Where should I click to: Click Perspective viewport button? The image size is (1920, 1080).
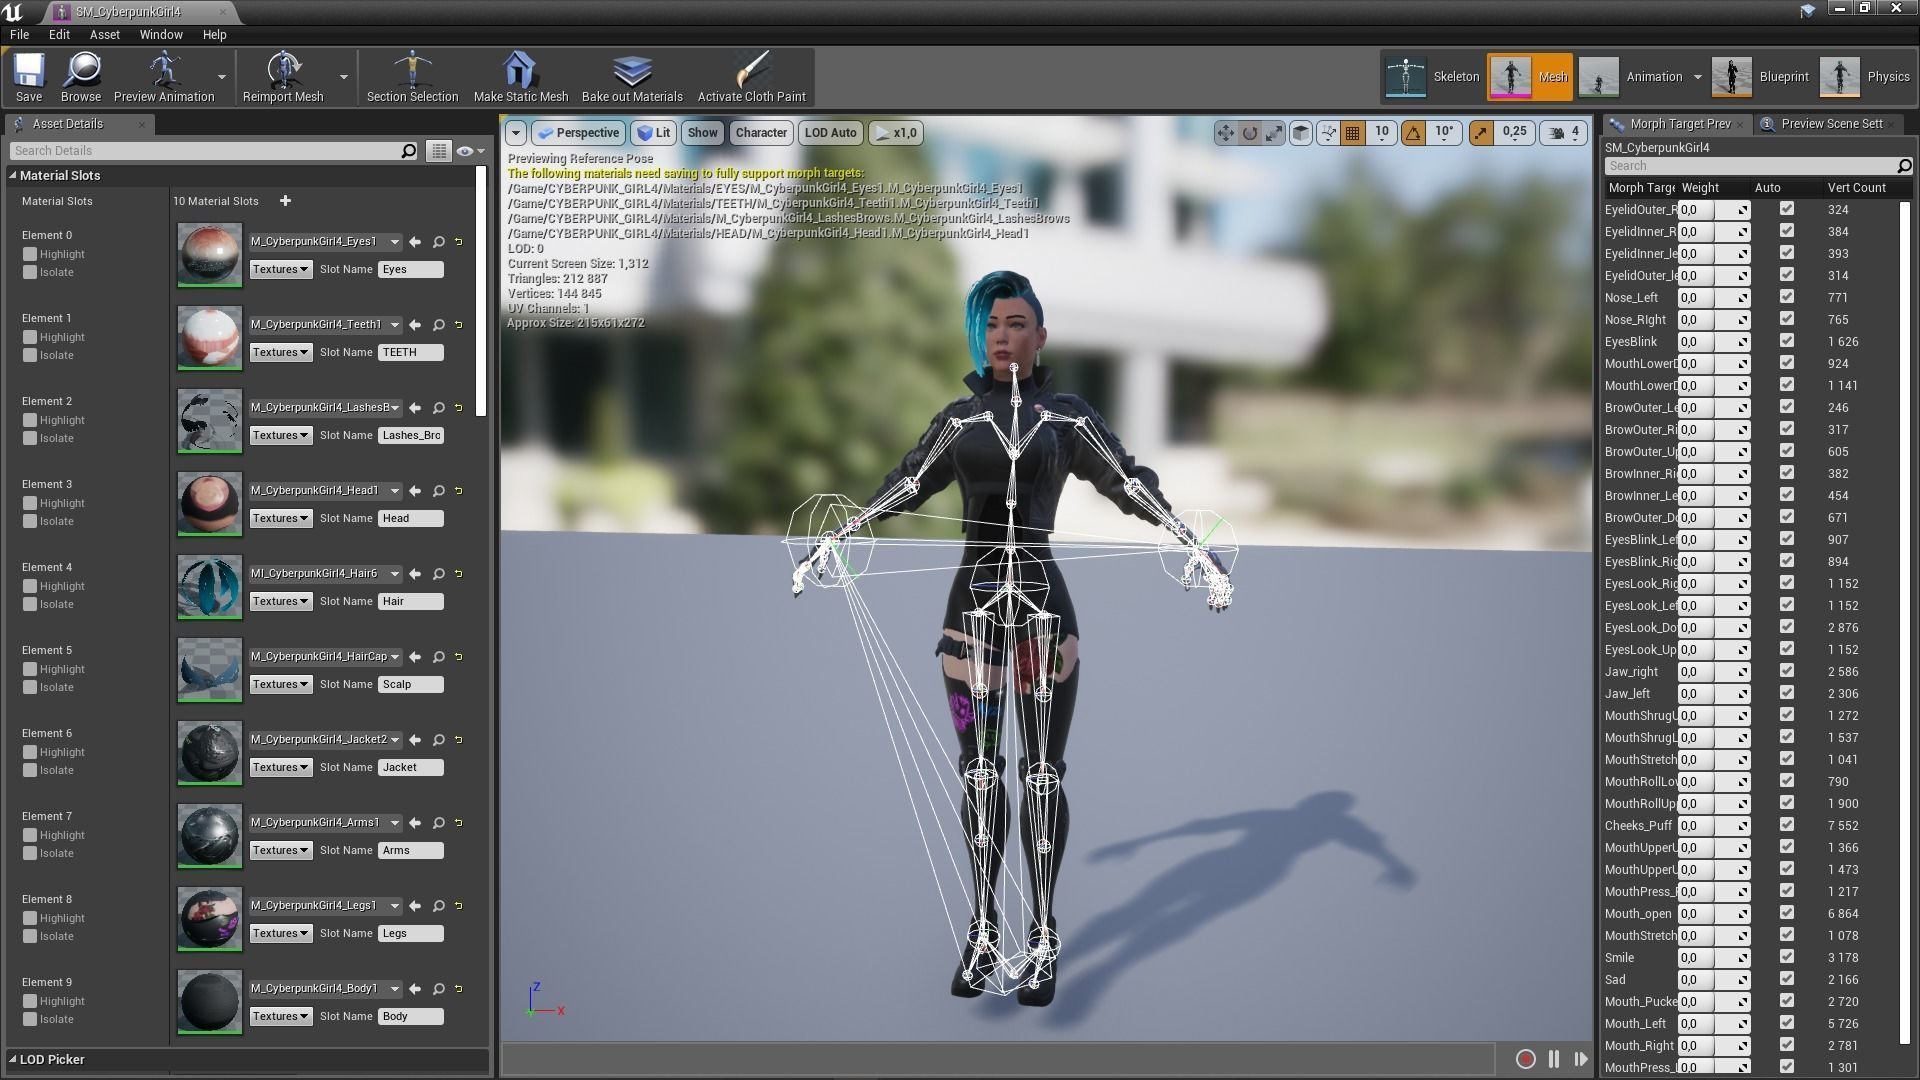coord(578,133)
